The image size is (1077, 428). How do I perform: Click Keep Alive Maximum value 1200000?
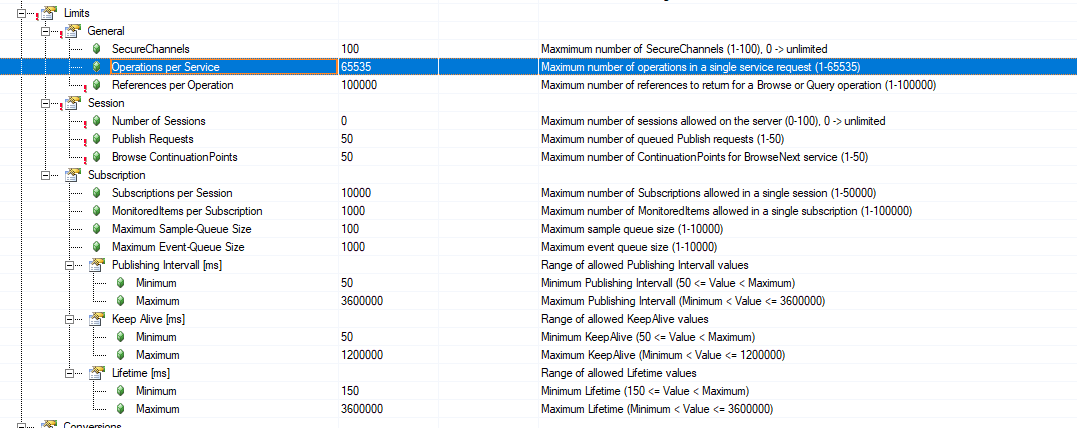(x=361, y=354)
